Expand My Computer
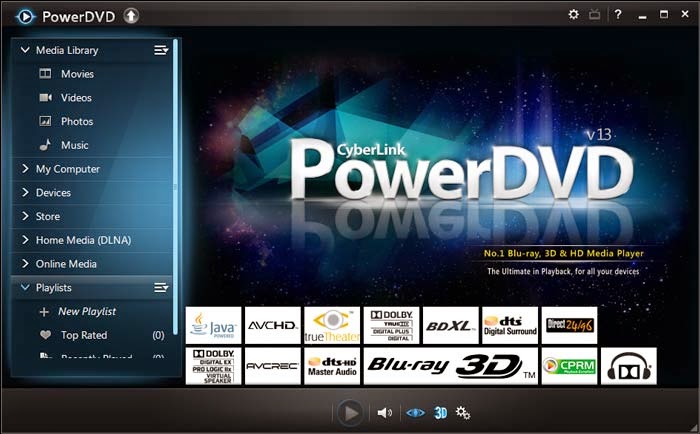This screenshot has height=434, width=700. tap(25, 168)
